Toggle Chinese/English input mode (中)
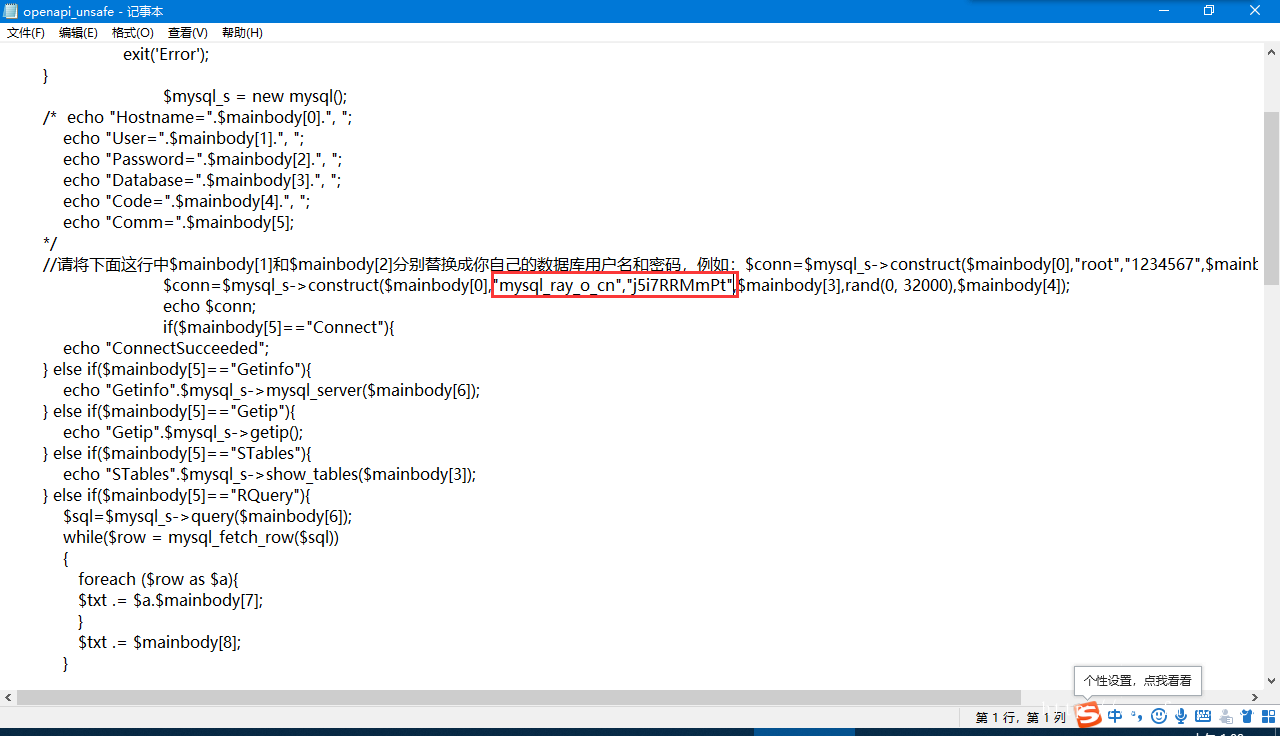Screen dimensions: 1280x736 pyautogui.click(x=1115, y=716)
